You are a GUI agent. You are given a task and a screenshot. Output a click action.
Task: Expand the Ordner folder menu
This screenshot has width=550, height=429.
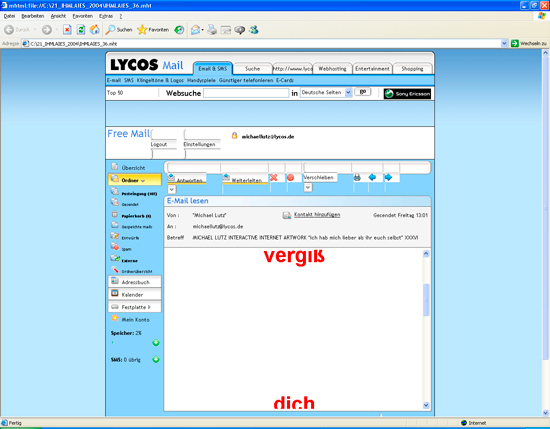[135, 180]
